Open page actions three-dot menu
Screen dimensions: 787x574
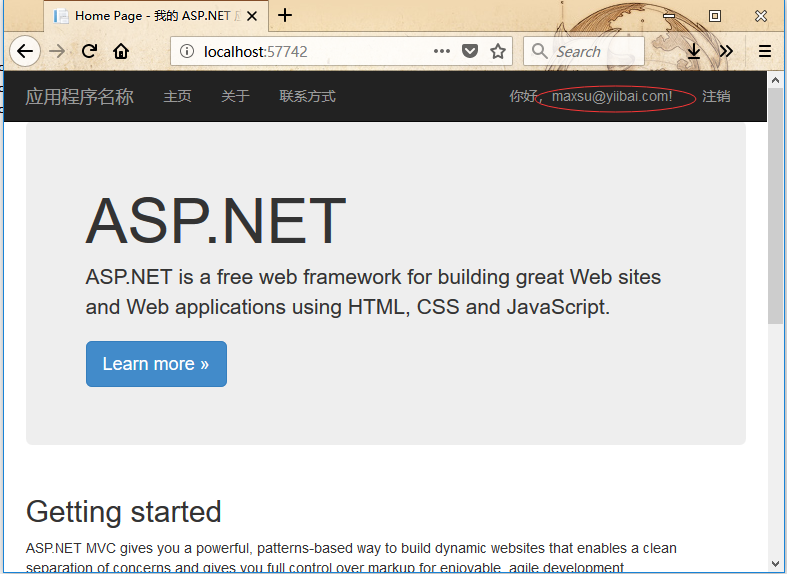coord(441,51)
